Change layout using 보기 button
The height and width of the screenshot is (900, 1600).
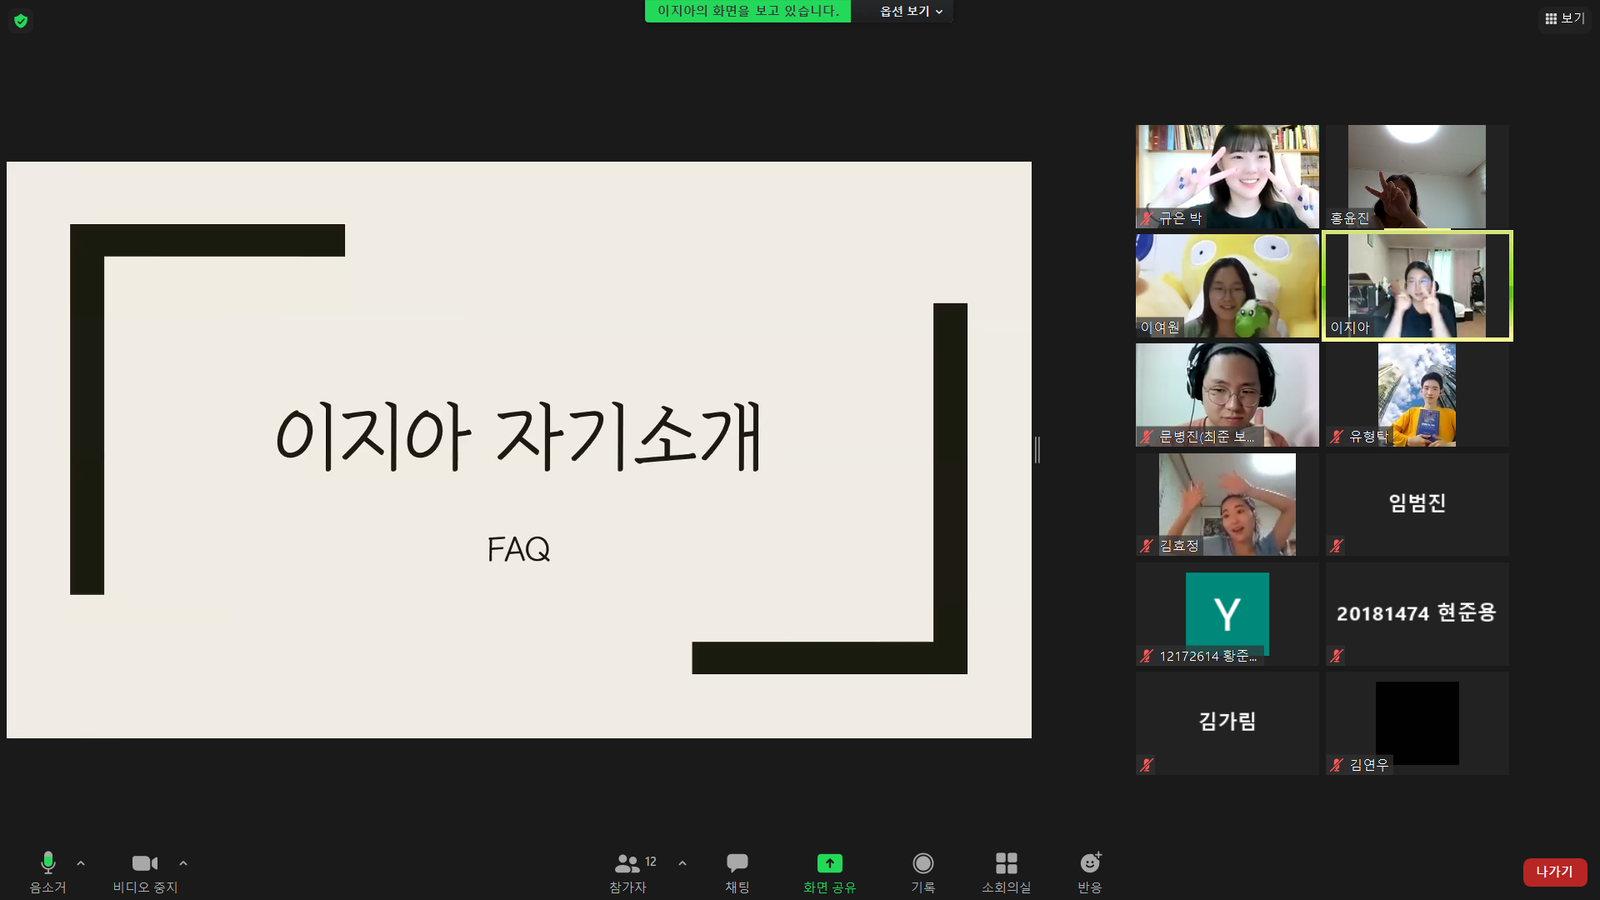(1565, 18)
